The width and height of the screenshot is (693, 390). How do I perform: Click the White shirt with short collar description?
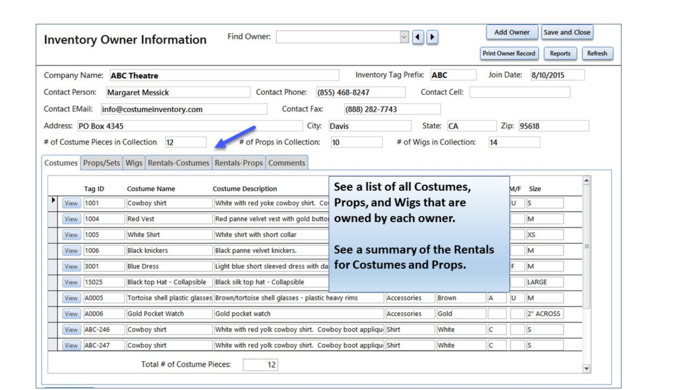(271, 235)
